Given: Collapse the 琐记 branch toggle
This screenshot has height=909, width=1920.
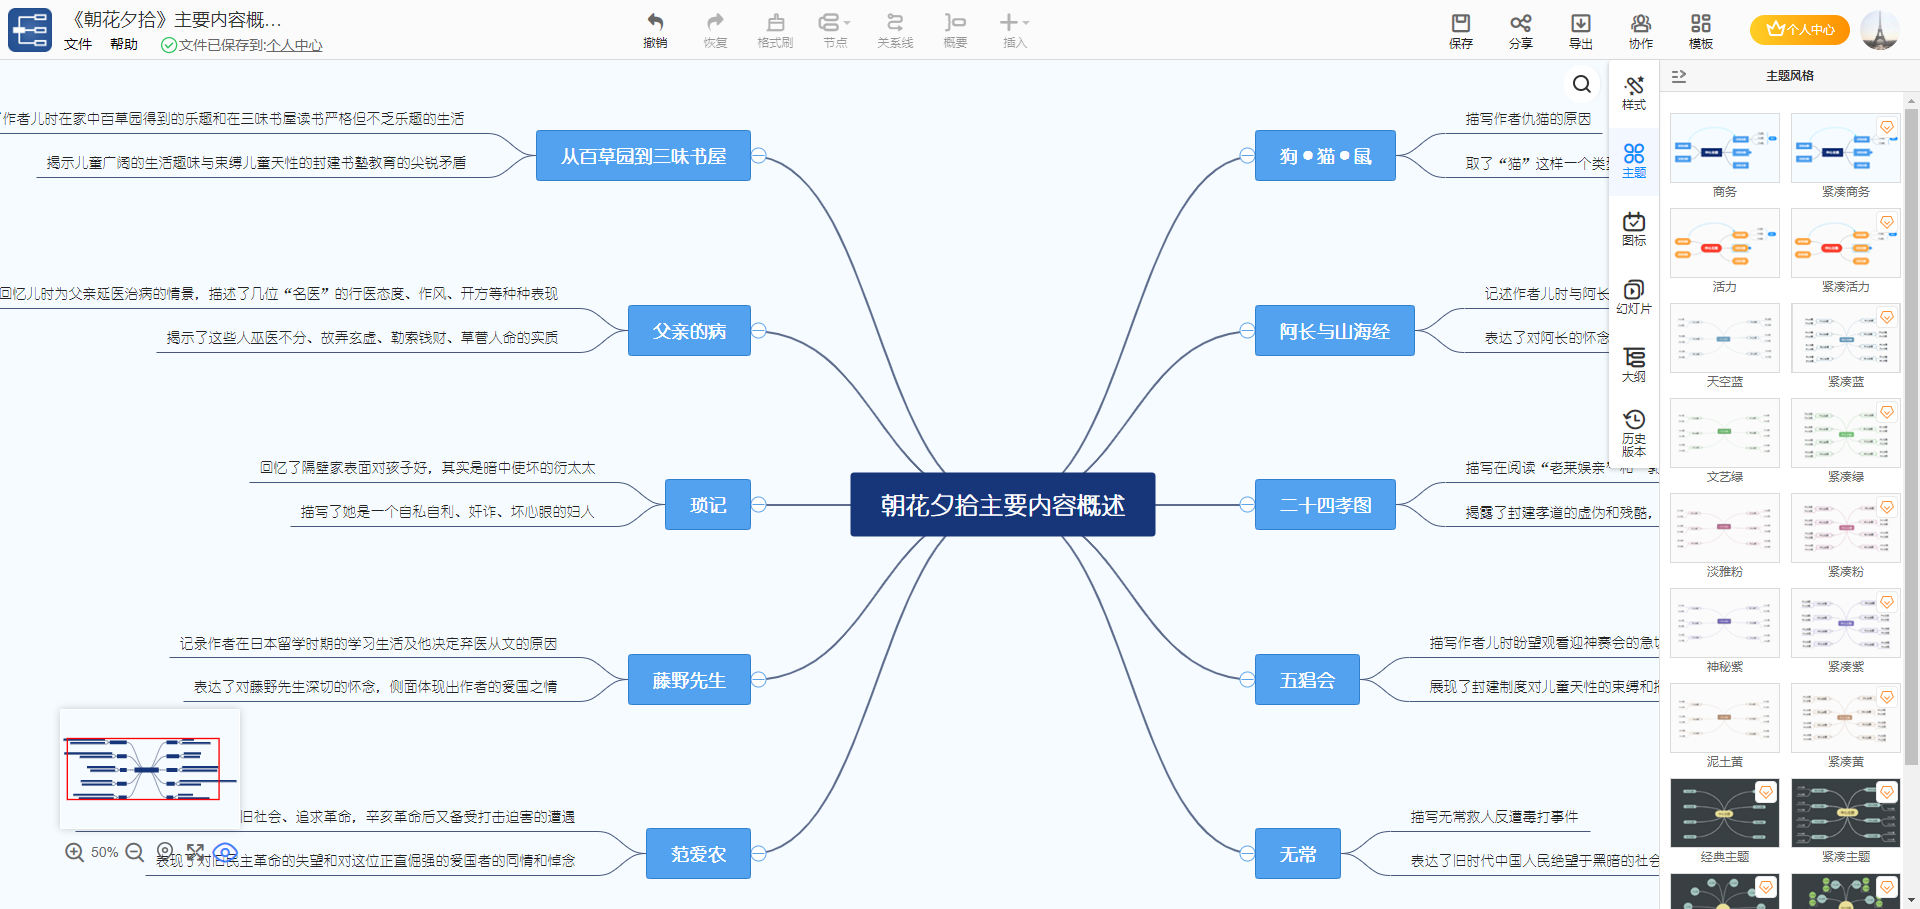Looking at the screenshot, I should point(759,504).
